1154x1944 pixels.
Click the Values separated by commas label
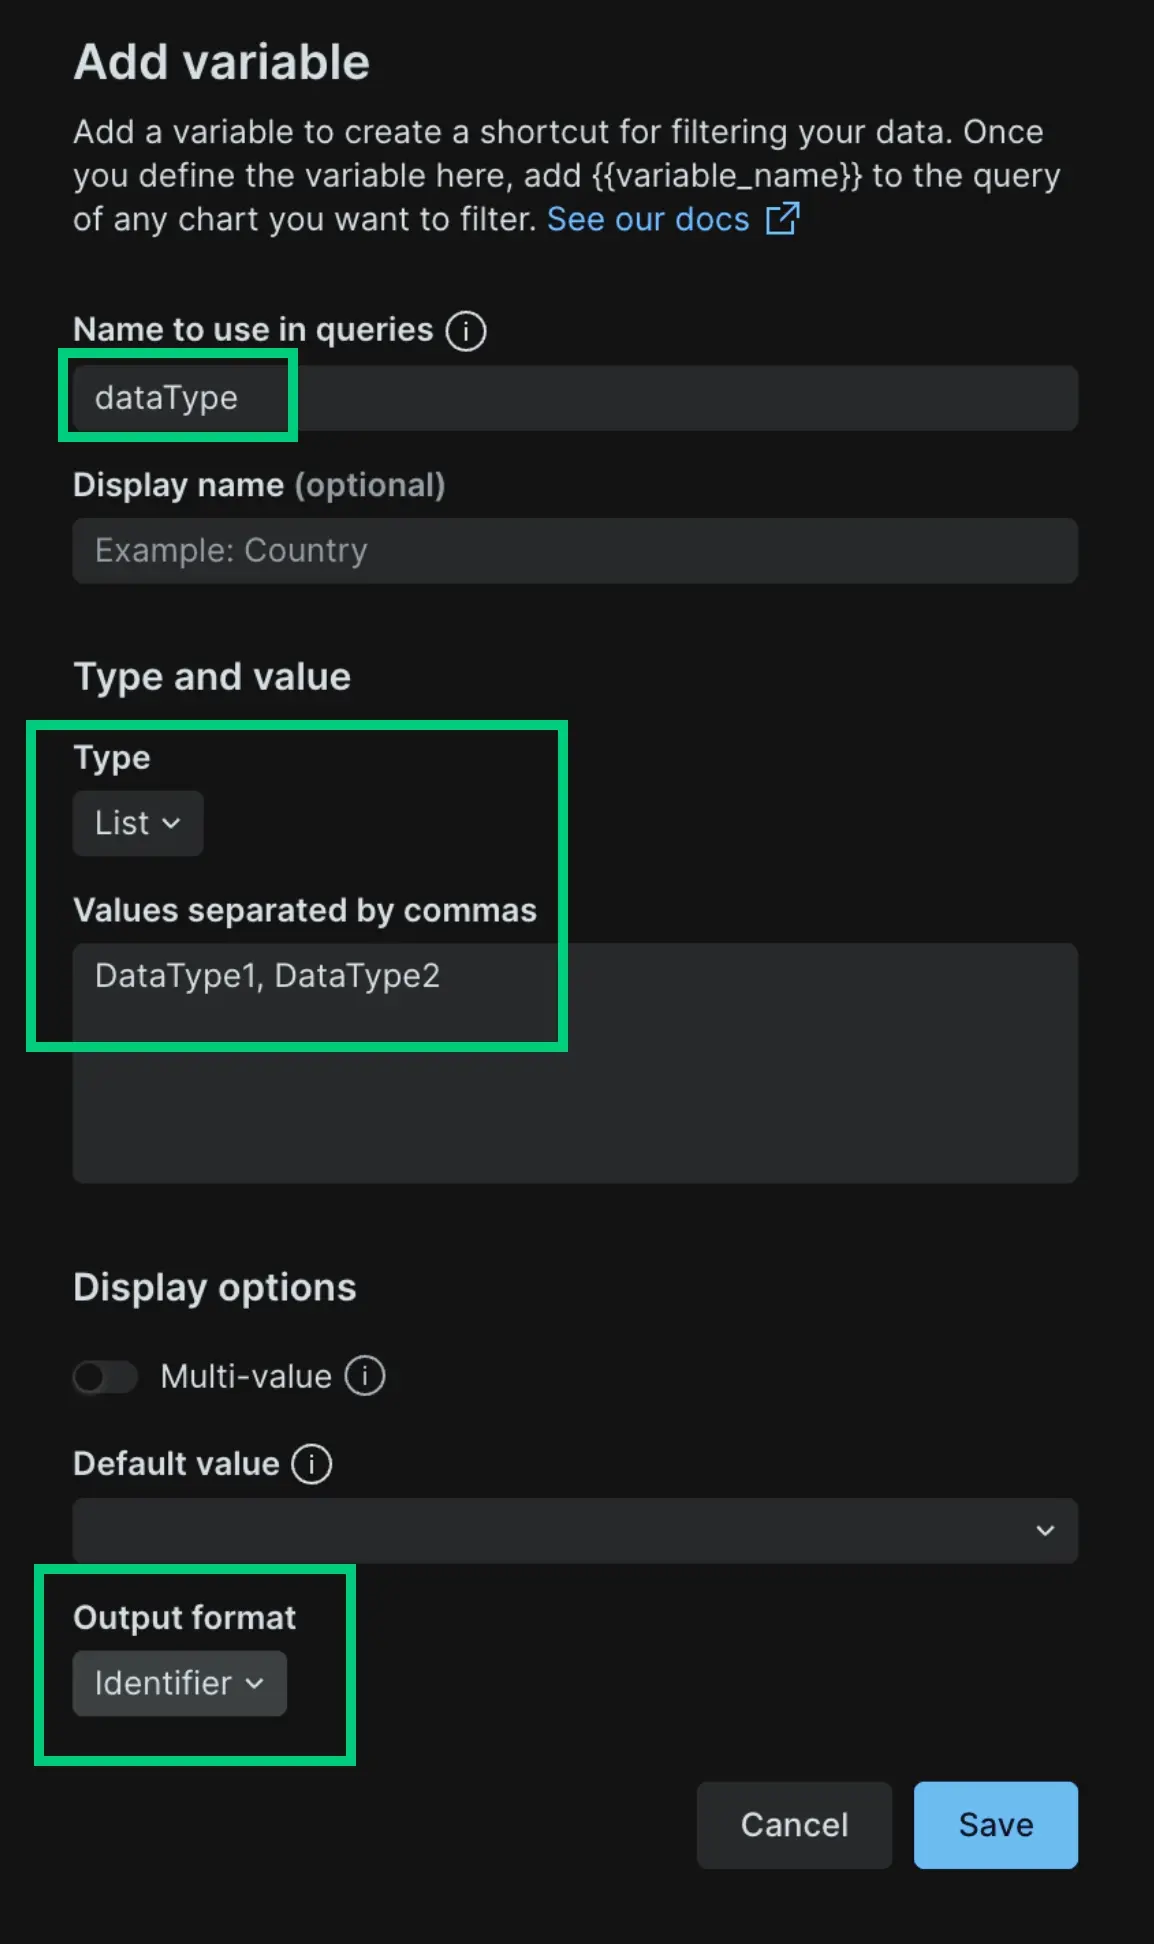pos(305,910)
